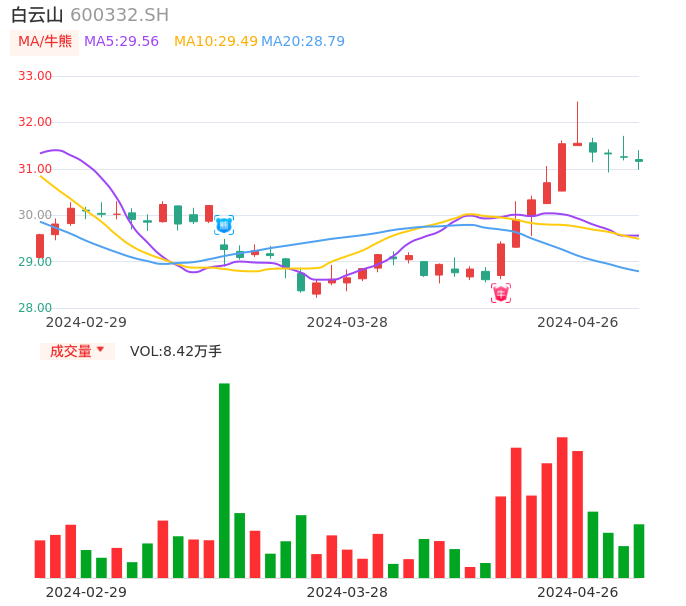Click the VOL:8.42万手 volume readout

pyautogui.click(x=176, y=351)
